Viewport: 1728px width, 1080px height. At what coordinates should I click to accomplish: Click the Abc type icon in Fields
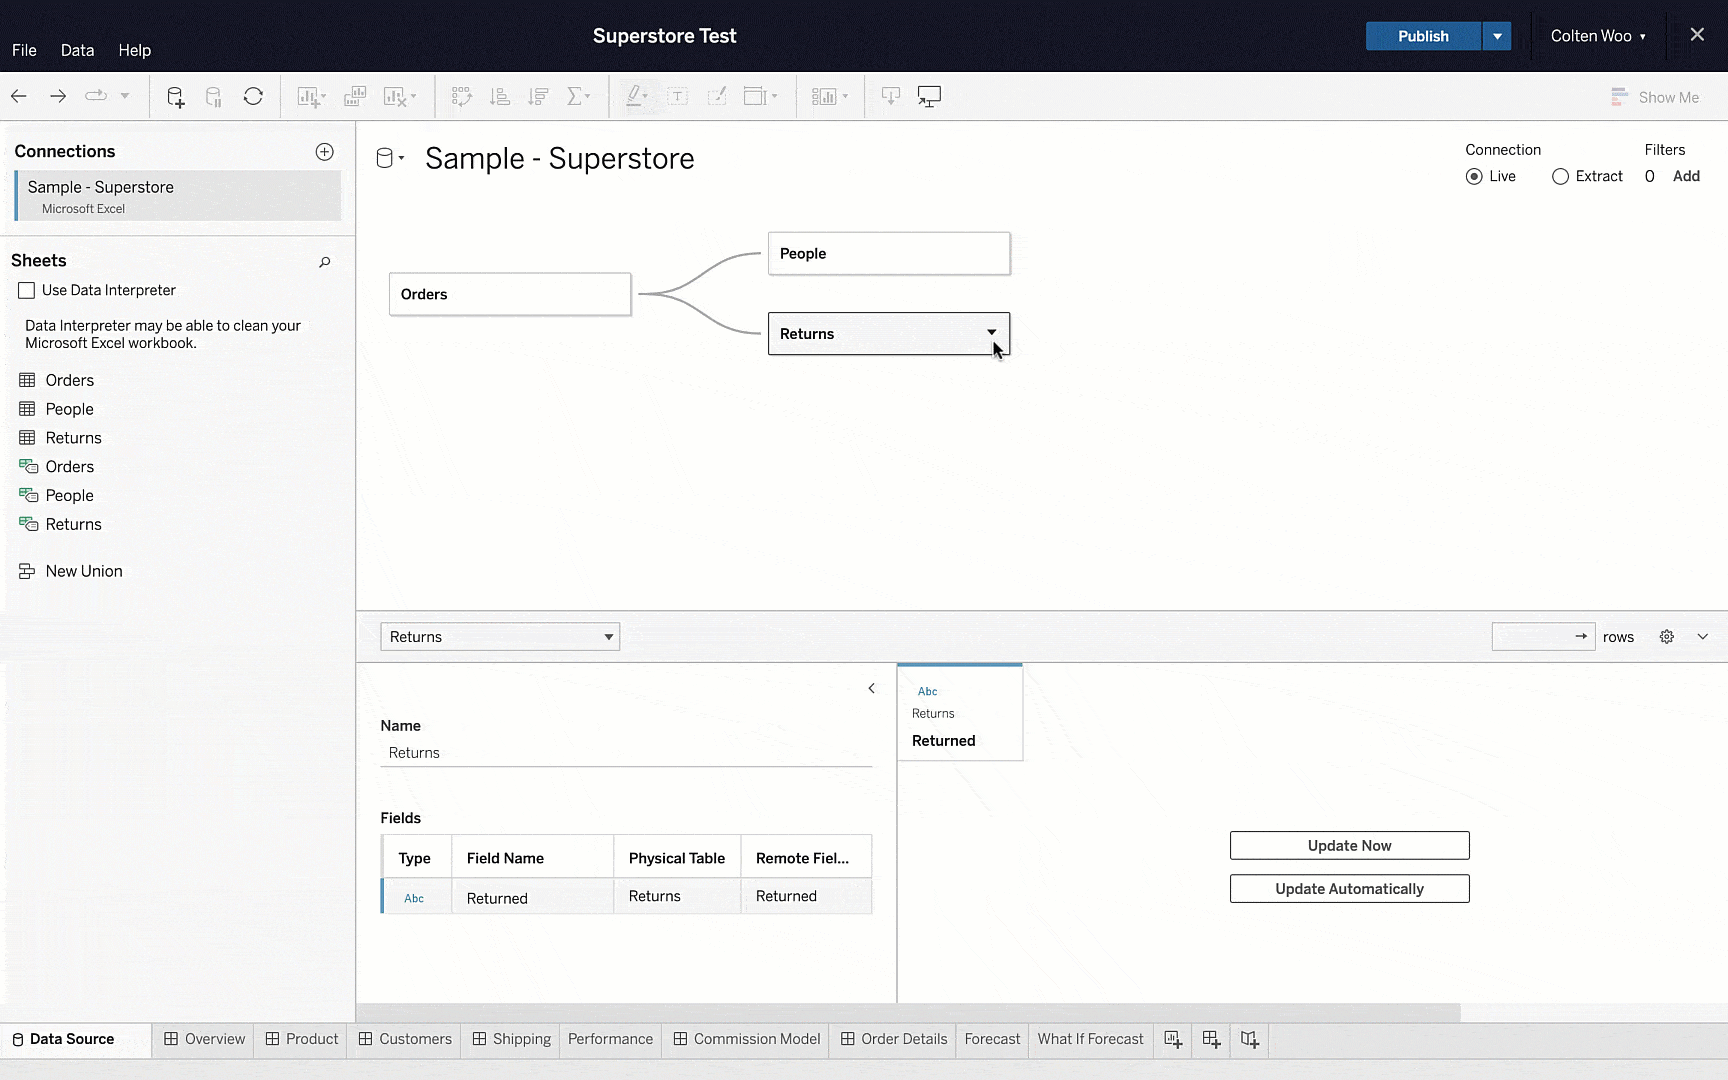[x=414, y=898]
